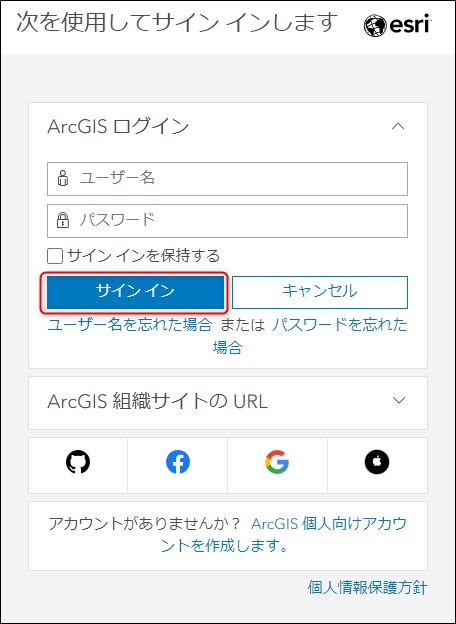
Task: Click the GitHub sign-in icon
Action: click(x=78, y=462)
